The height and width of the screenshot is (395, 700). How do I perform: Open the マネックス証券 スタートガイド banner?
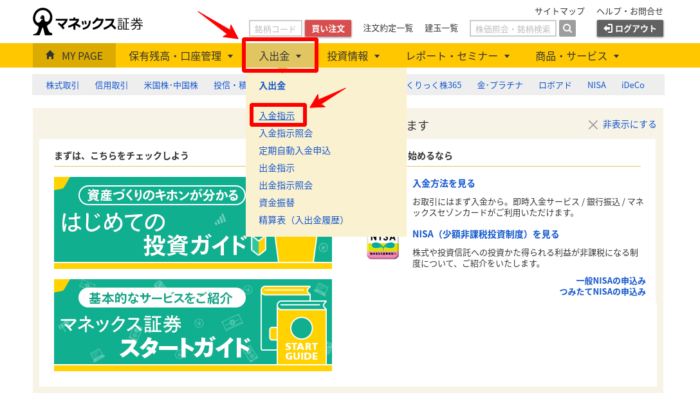193,325
